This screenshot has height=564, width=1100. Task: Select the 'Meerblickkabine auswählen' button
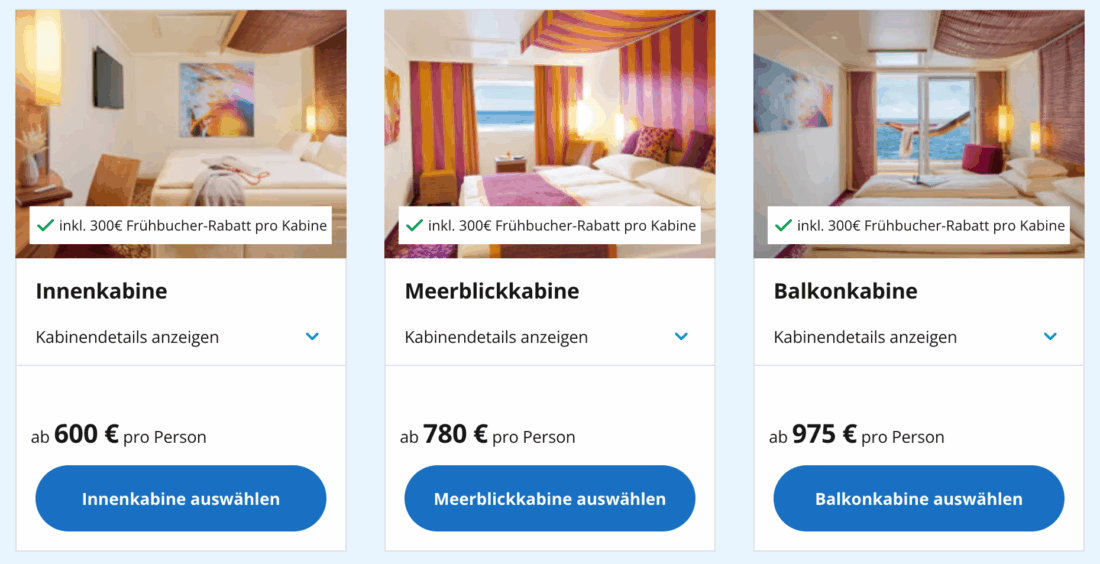coord(549,498)
